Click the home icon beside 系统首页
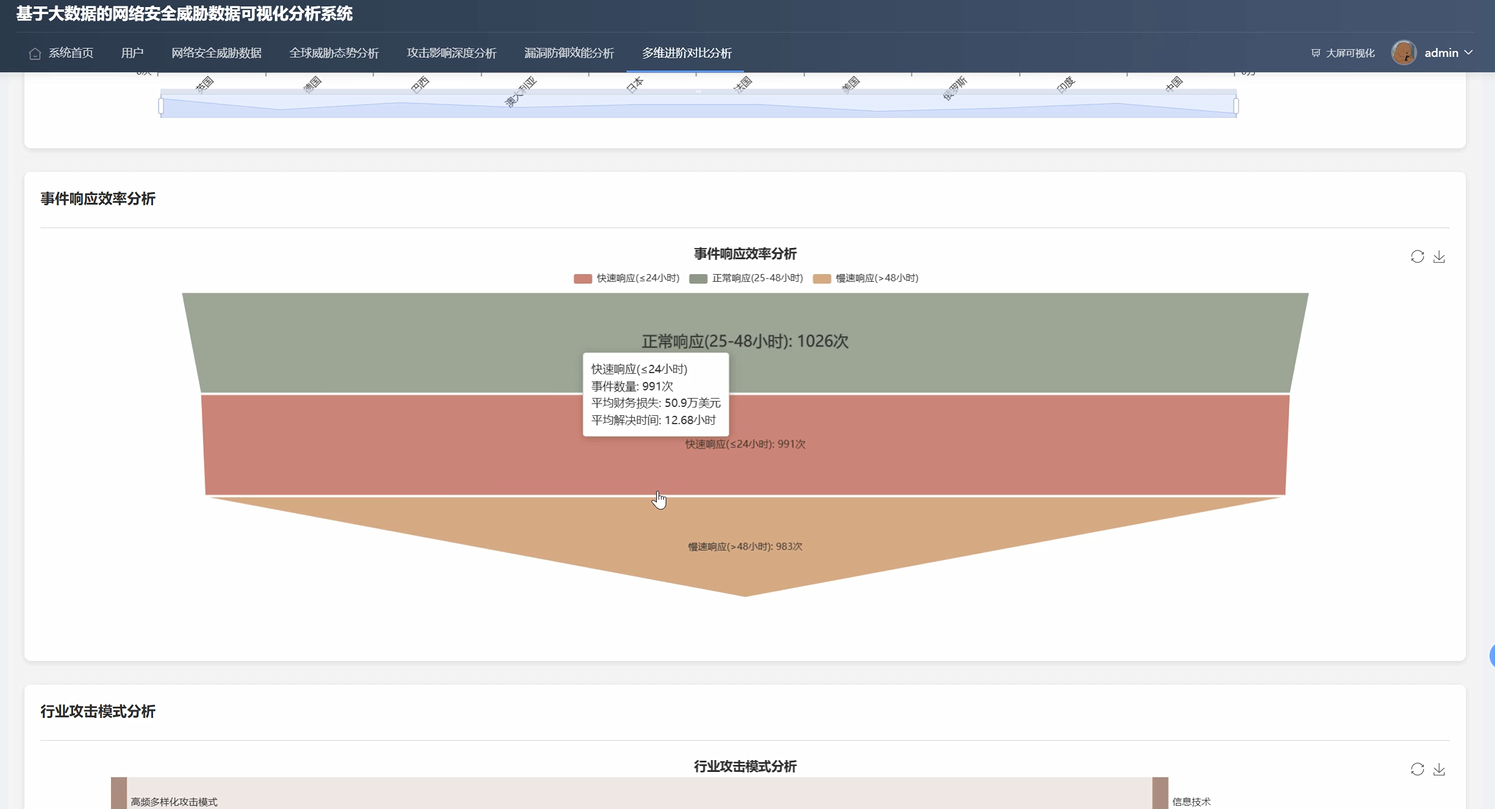The image size is (1495, 809). click(x=35, y=54)
